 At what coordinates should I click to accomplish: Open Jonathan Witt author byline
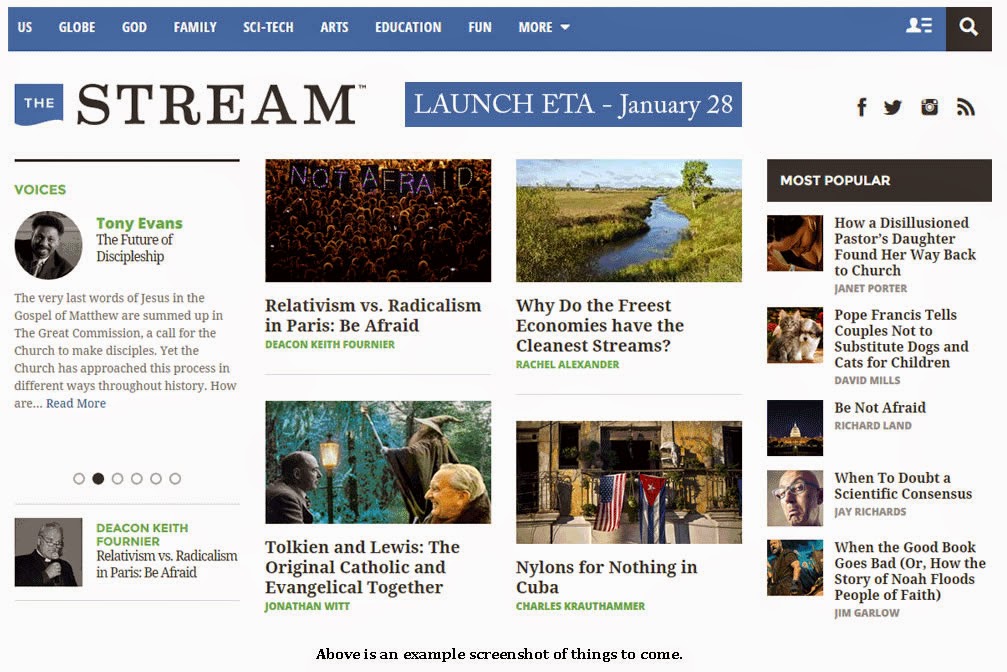click(307, 606)
